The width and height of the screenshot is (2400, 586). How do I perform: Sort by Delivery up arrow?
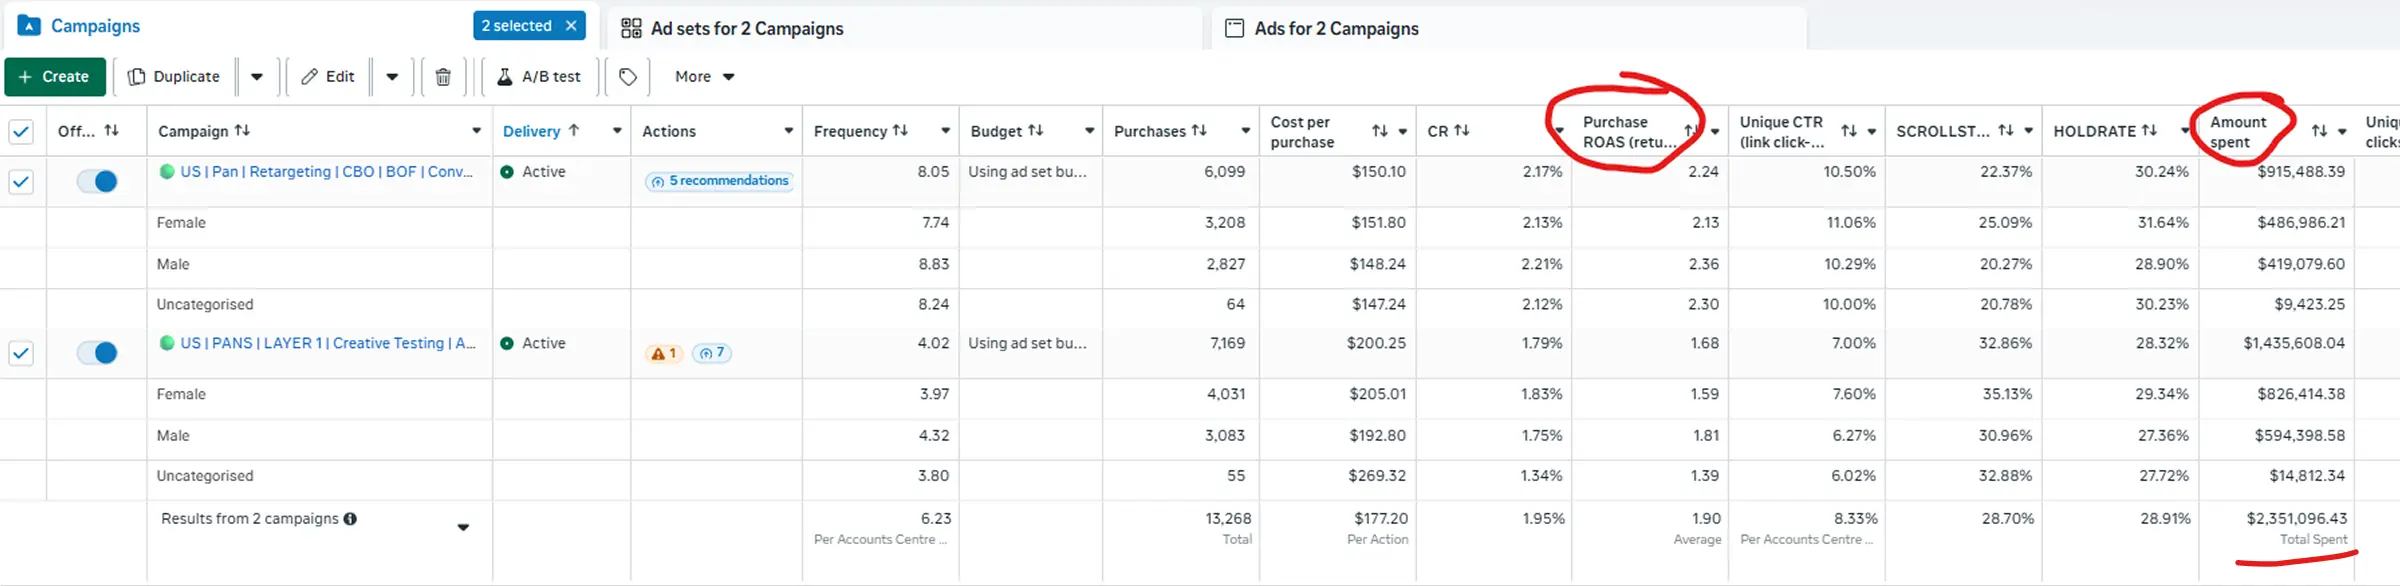(x=573, y=130)
